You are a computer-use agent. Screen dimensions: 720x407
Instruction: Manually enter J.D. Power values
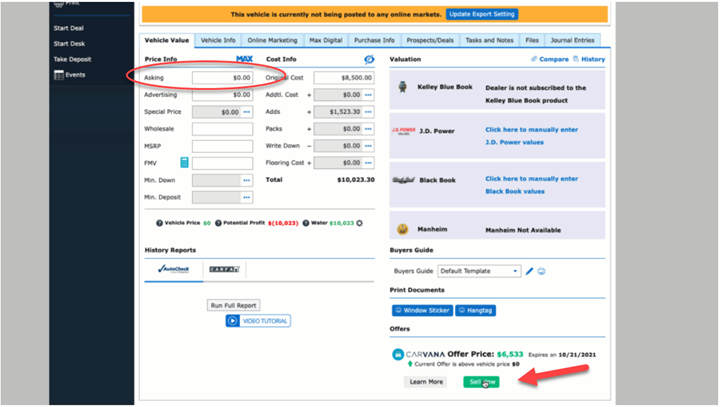click(532, 136)
